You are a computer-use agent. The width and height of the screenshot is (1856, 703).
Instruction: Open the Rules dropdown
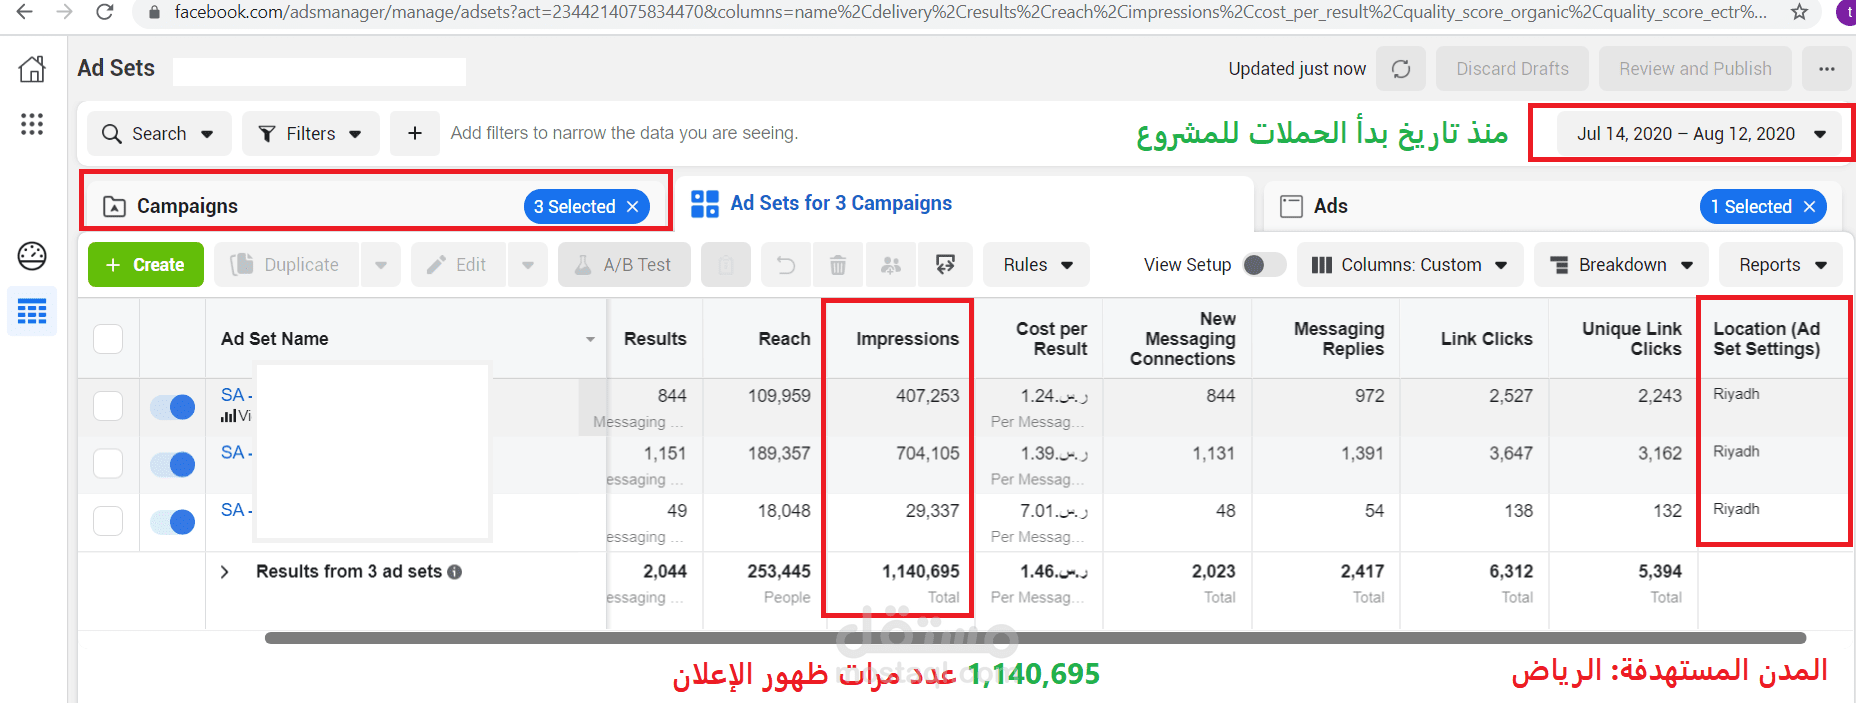[1037, 265]
